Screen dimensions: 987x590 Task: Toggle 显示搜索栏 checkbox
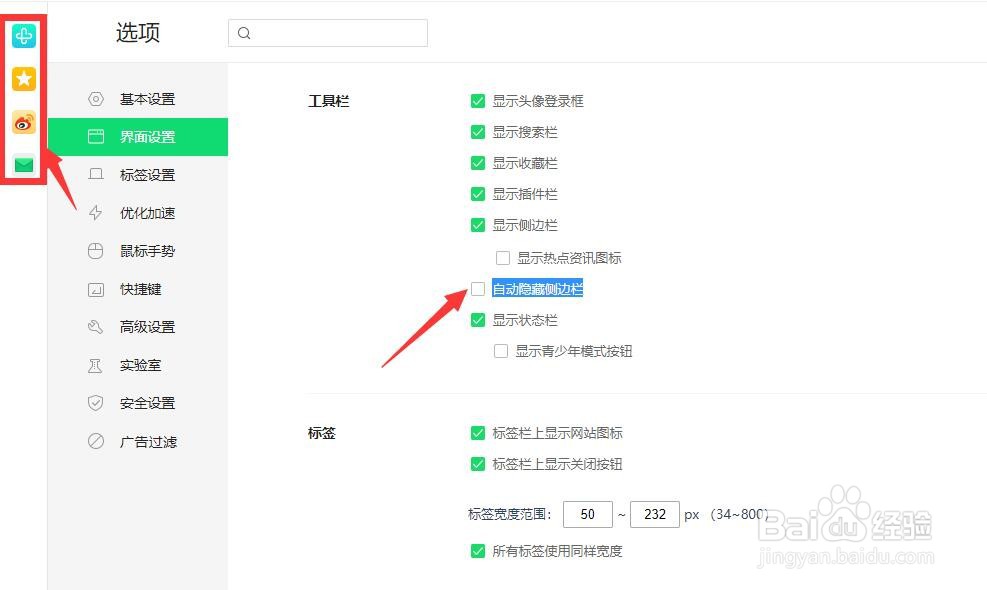(478, 132)
